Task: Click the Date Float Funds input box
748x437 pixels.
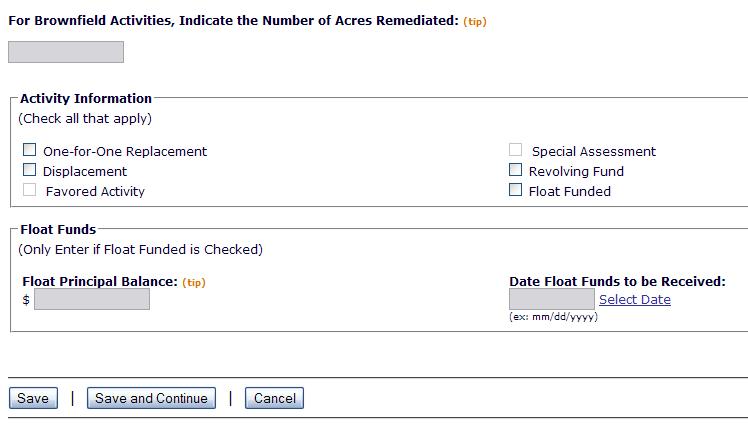Action: tap(552, 299)
